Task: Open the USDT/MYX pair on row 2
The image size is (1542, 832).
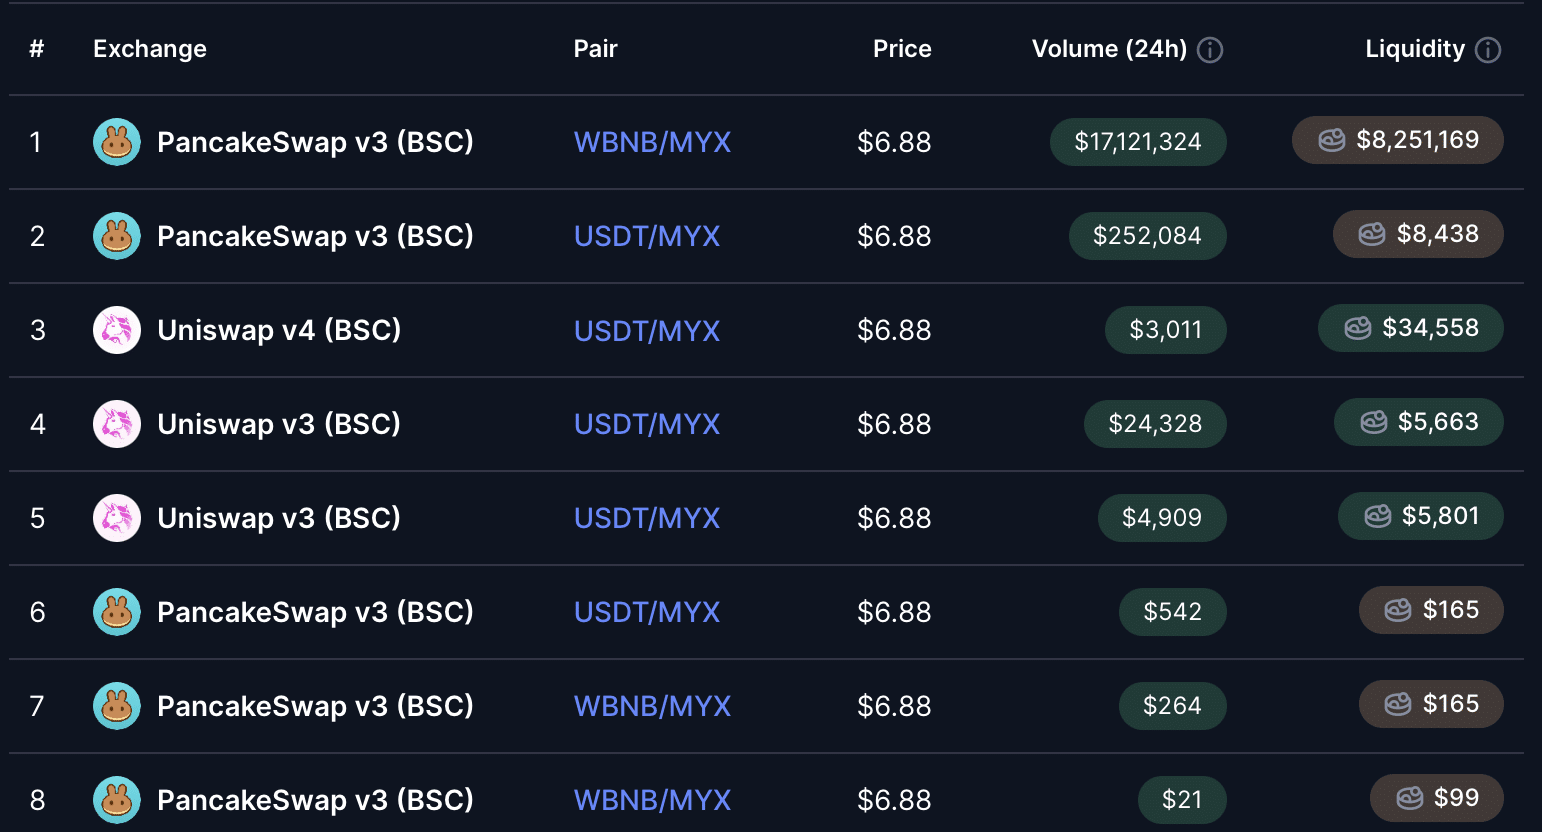Action: [647, 236]
